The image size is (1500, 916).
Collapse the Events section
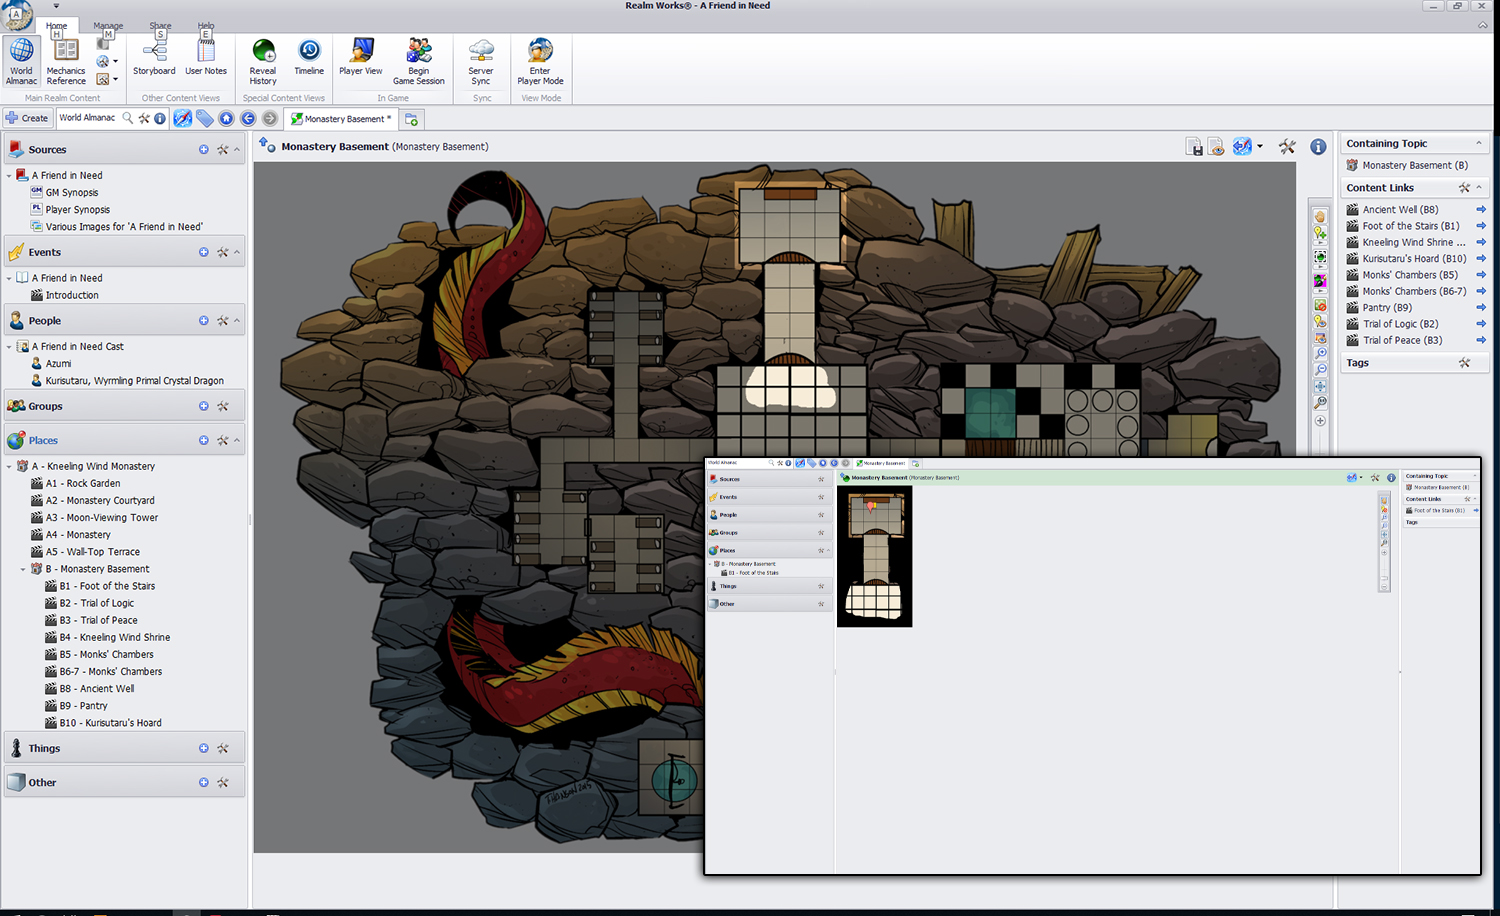tap(237, 253)
